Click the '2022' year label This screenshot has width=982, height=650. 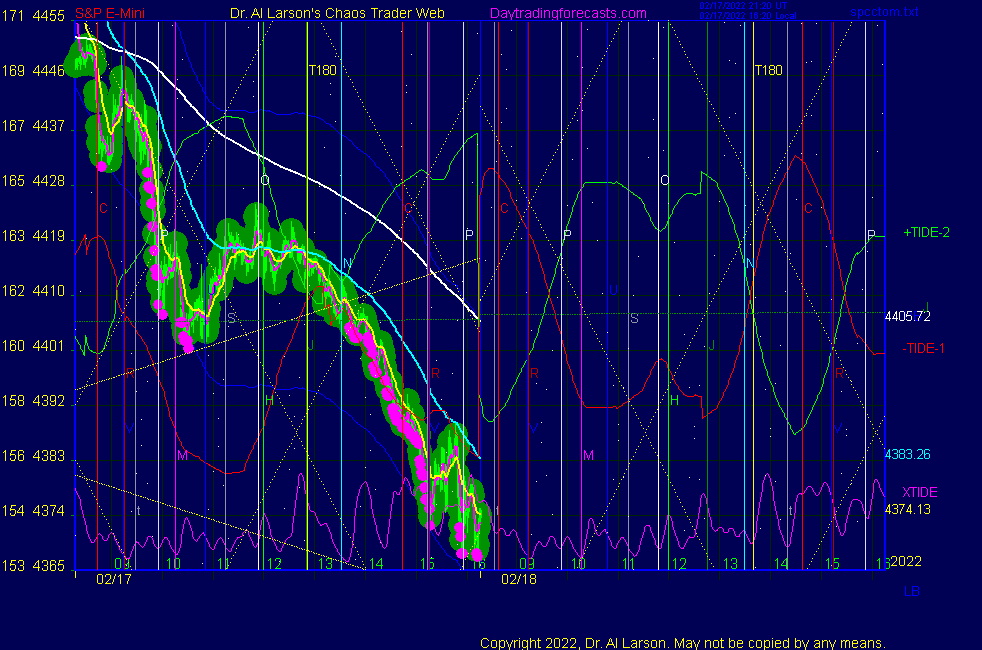pyautogui.click(x=906, y=561)
